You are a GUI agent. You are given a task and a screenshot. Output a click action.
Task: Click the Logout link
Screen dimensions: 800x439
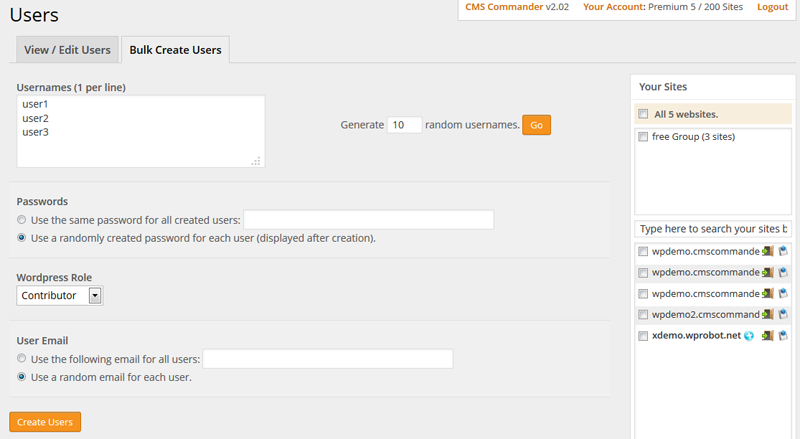click(772, 7)
